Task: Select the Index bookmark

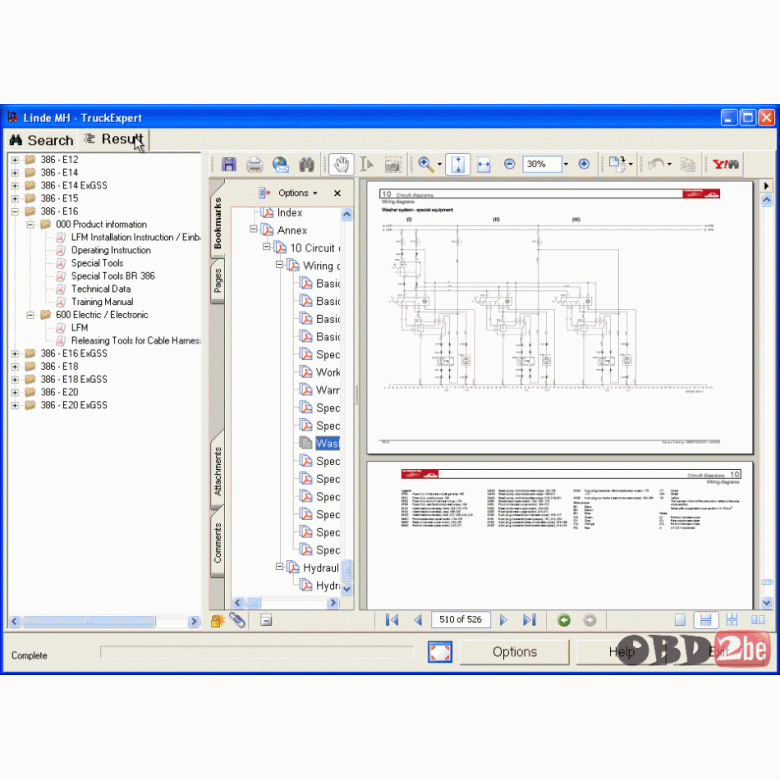Action: point(290,213)
